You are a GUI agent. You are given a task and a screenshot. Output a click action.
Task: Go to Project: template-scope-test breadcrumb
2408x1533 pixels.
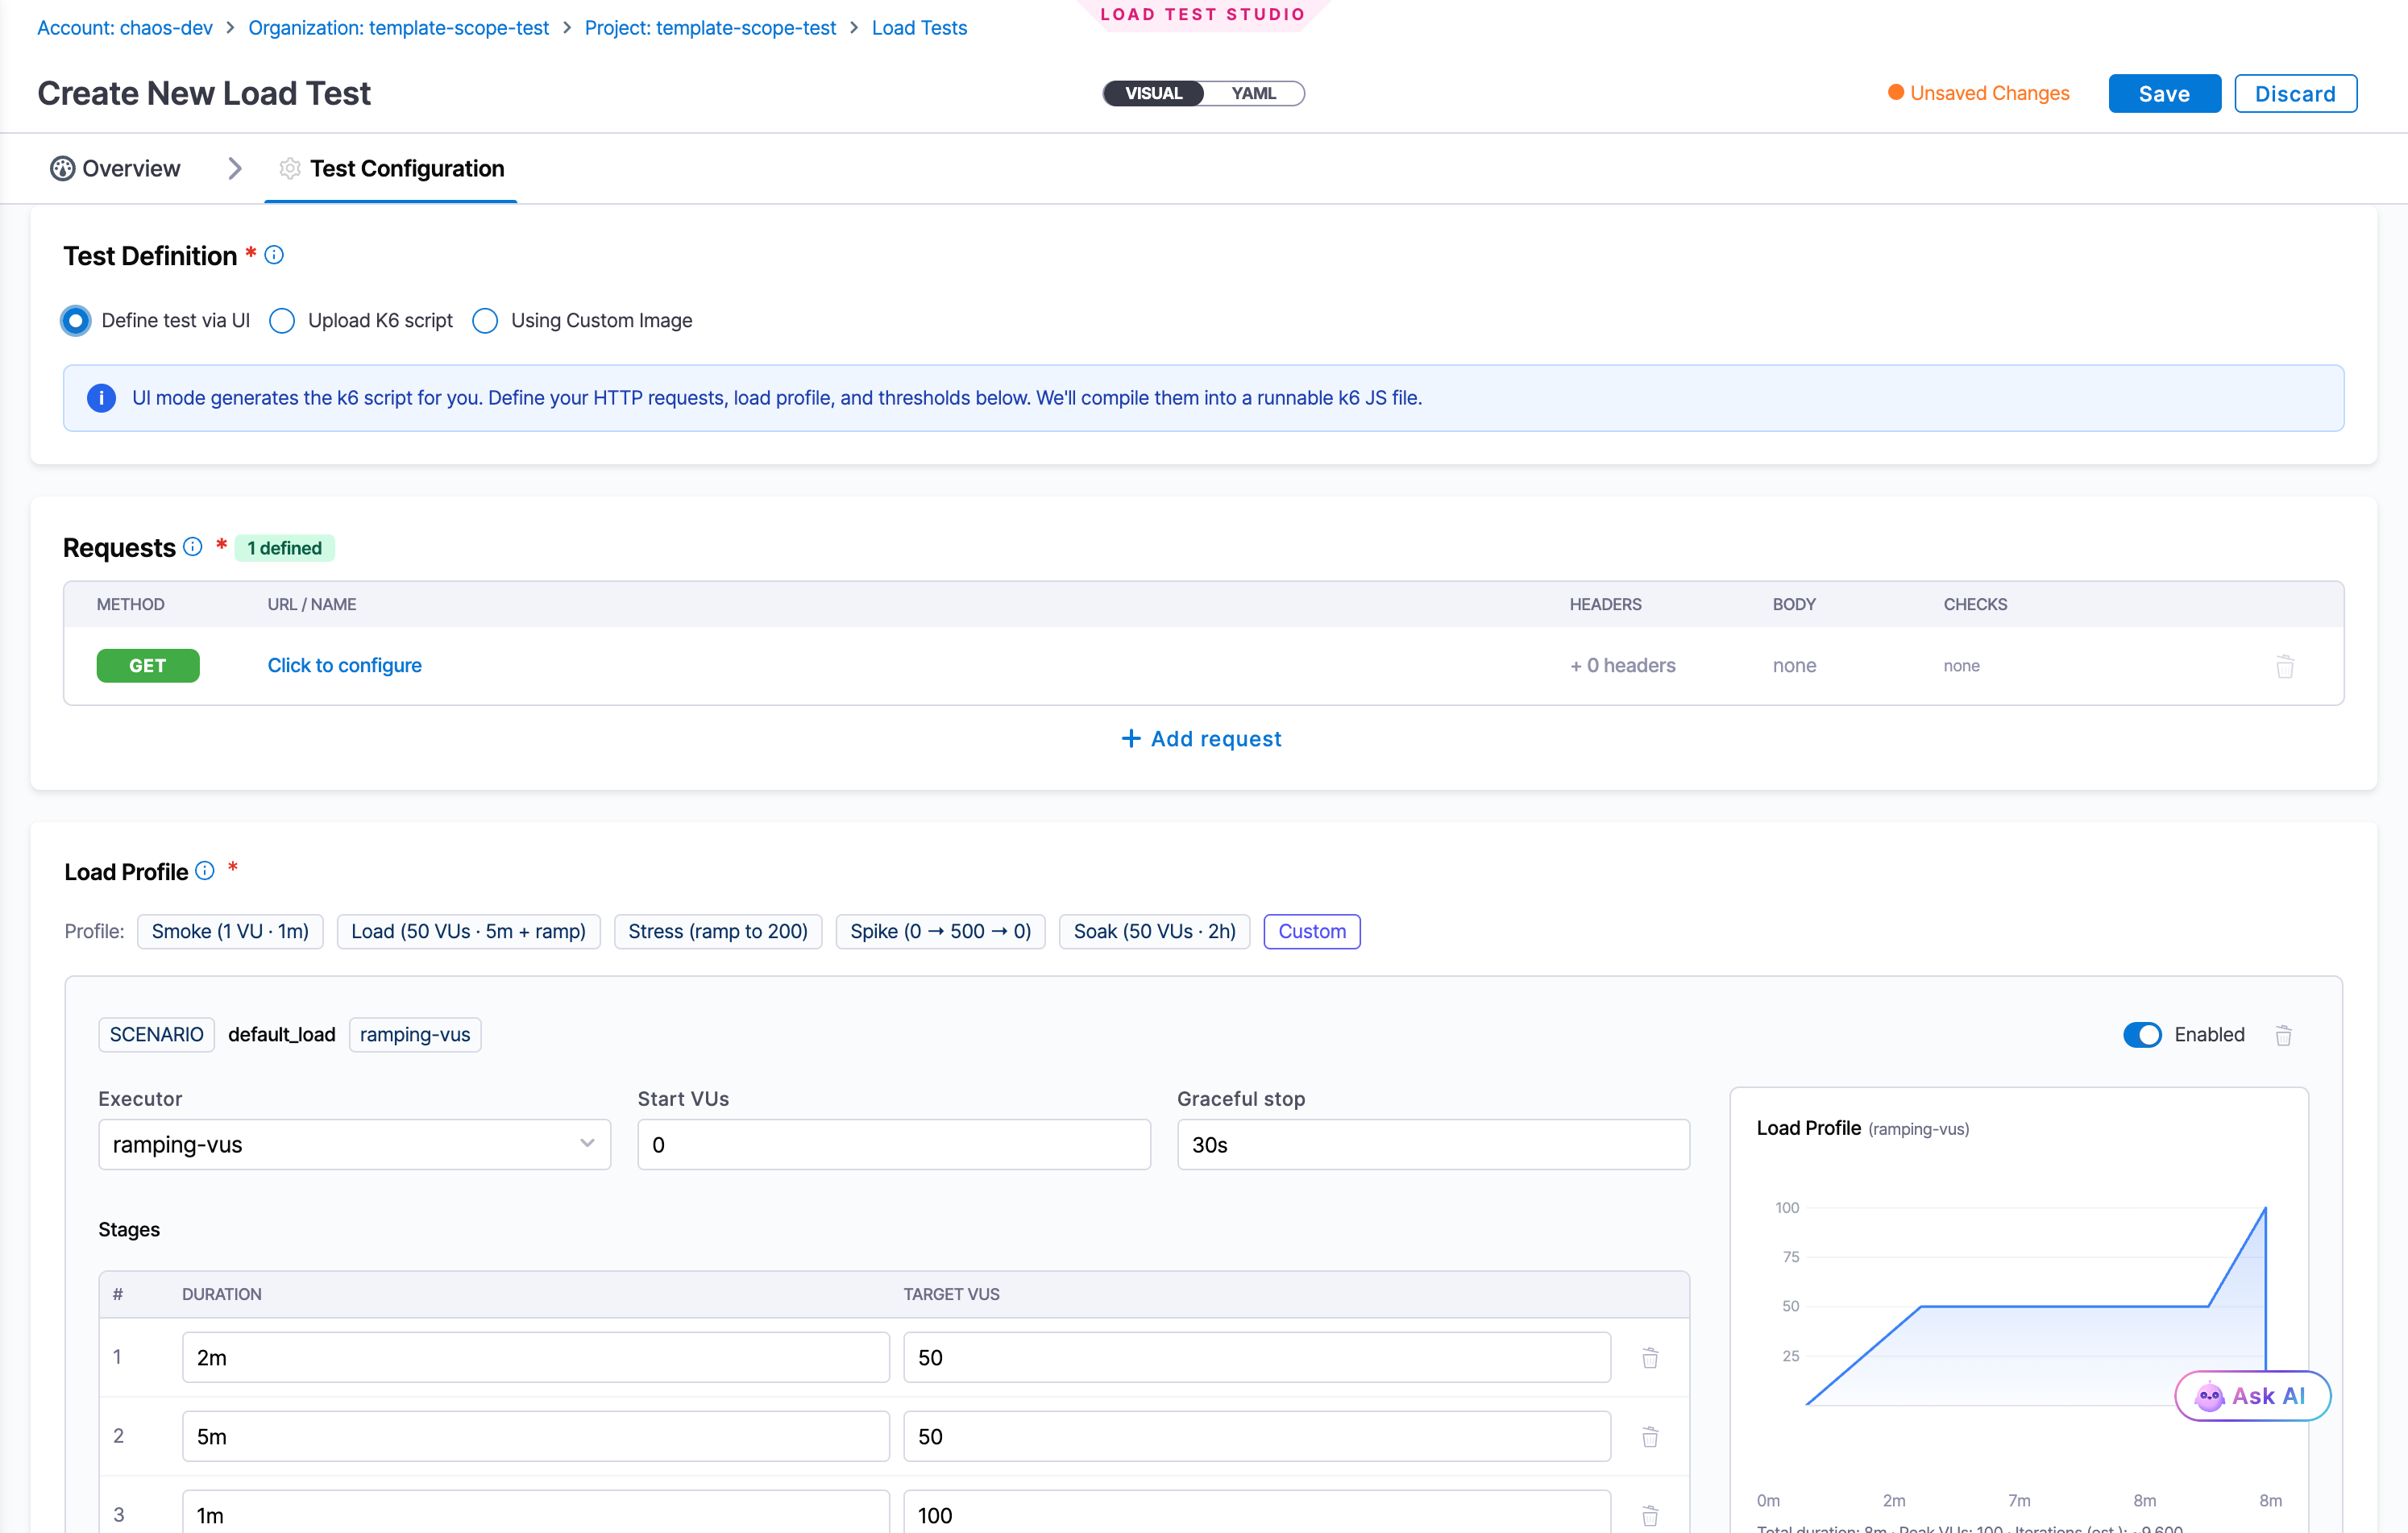coord(710,28)
